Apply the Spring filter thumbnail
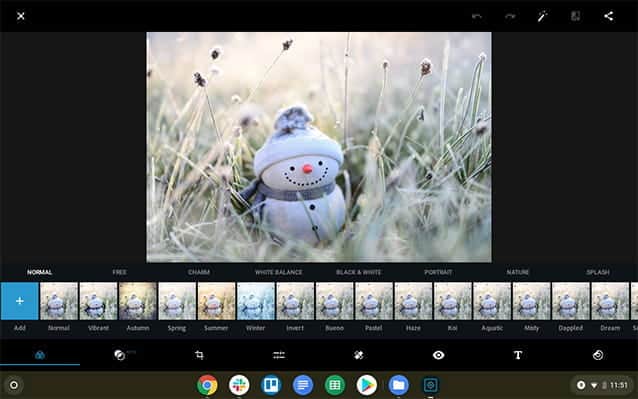The height and width of the screenshot is (399, 638). (177, 301)
